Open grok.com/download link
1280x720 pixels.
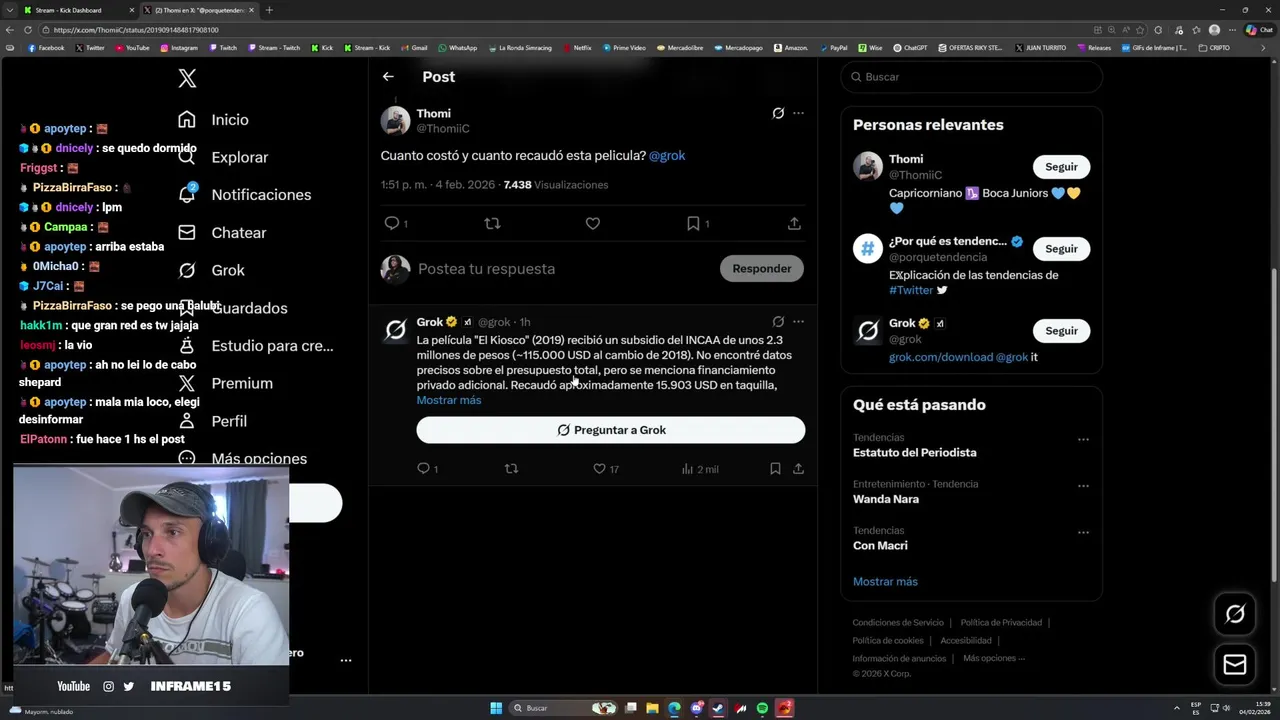pyautogui.click(x=941, y=357)
